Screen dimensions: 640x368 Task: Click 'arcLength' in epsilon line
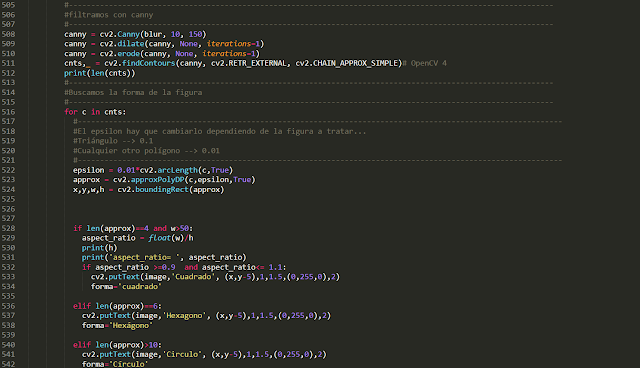[178, 170]
